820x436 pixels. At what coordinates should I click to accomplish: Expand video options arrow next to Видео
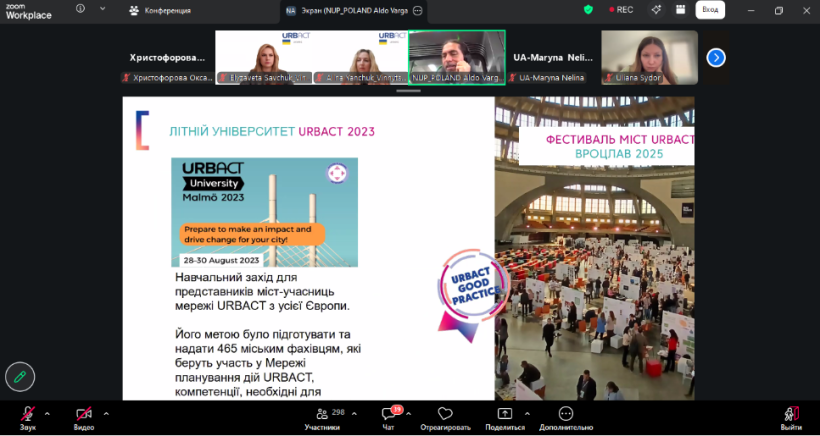106,412
